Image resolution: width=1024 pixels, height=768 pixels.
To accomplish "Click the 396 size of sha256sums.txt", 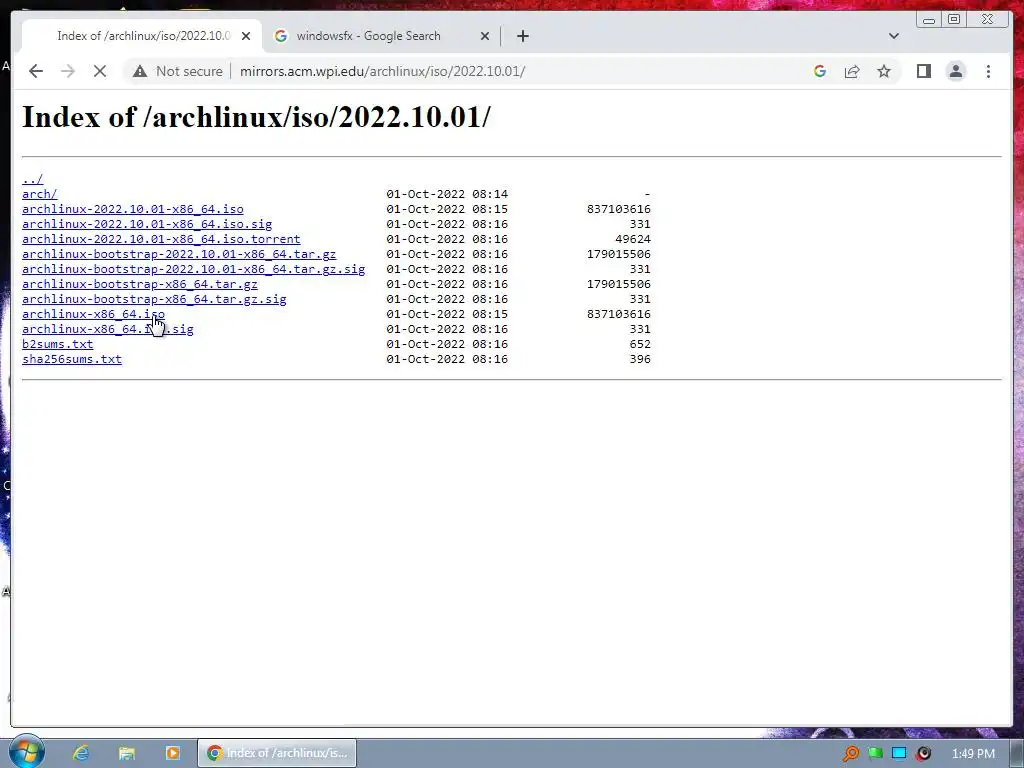I will point(640,359).
